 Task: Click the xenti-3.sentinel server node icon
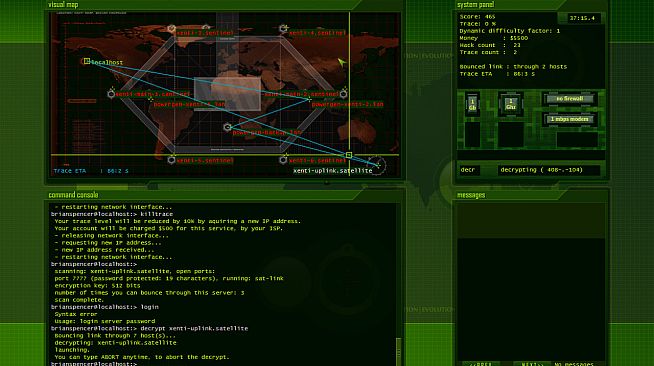pos(171,29)
